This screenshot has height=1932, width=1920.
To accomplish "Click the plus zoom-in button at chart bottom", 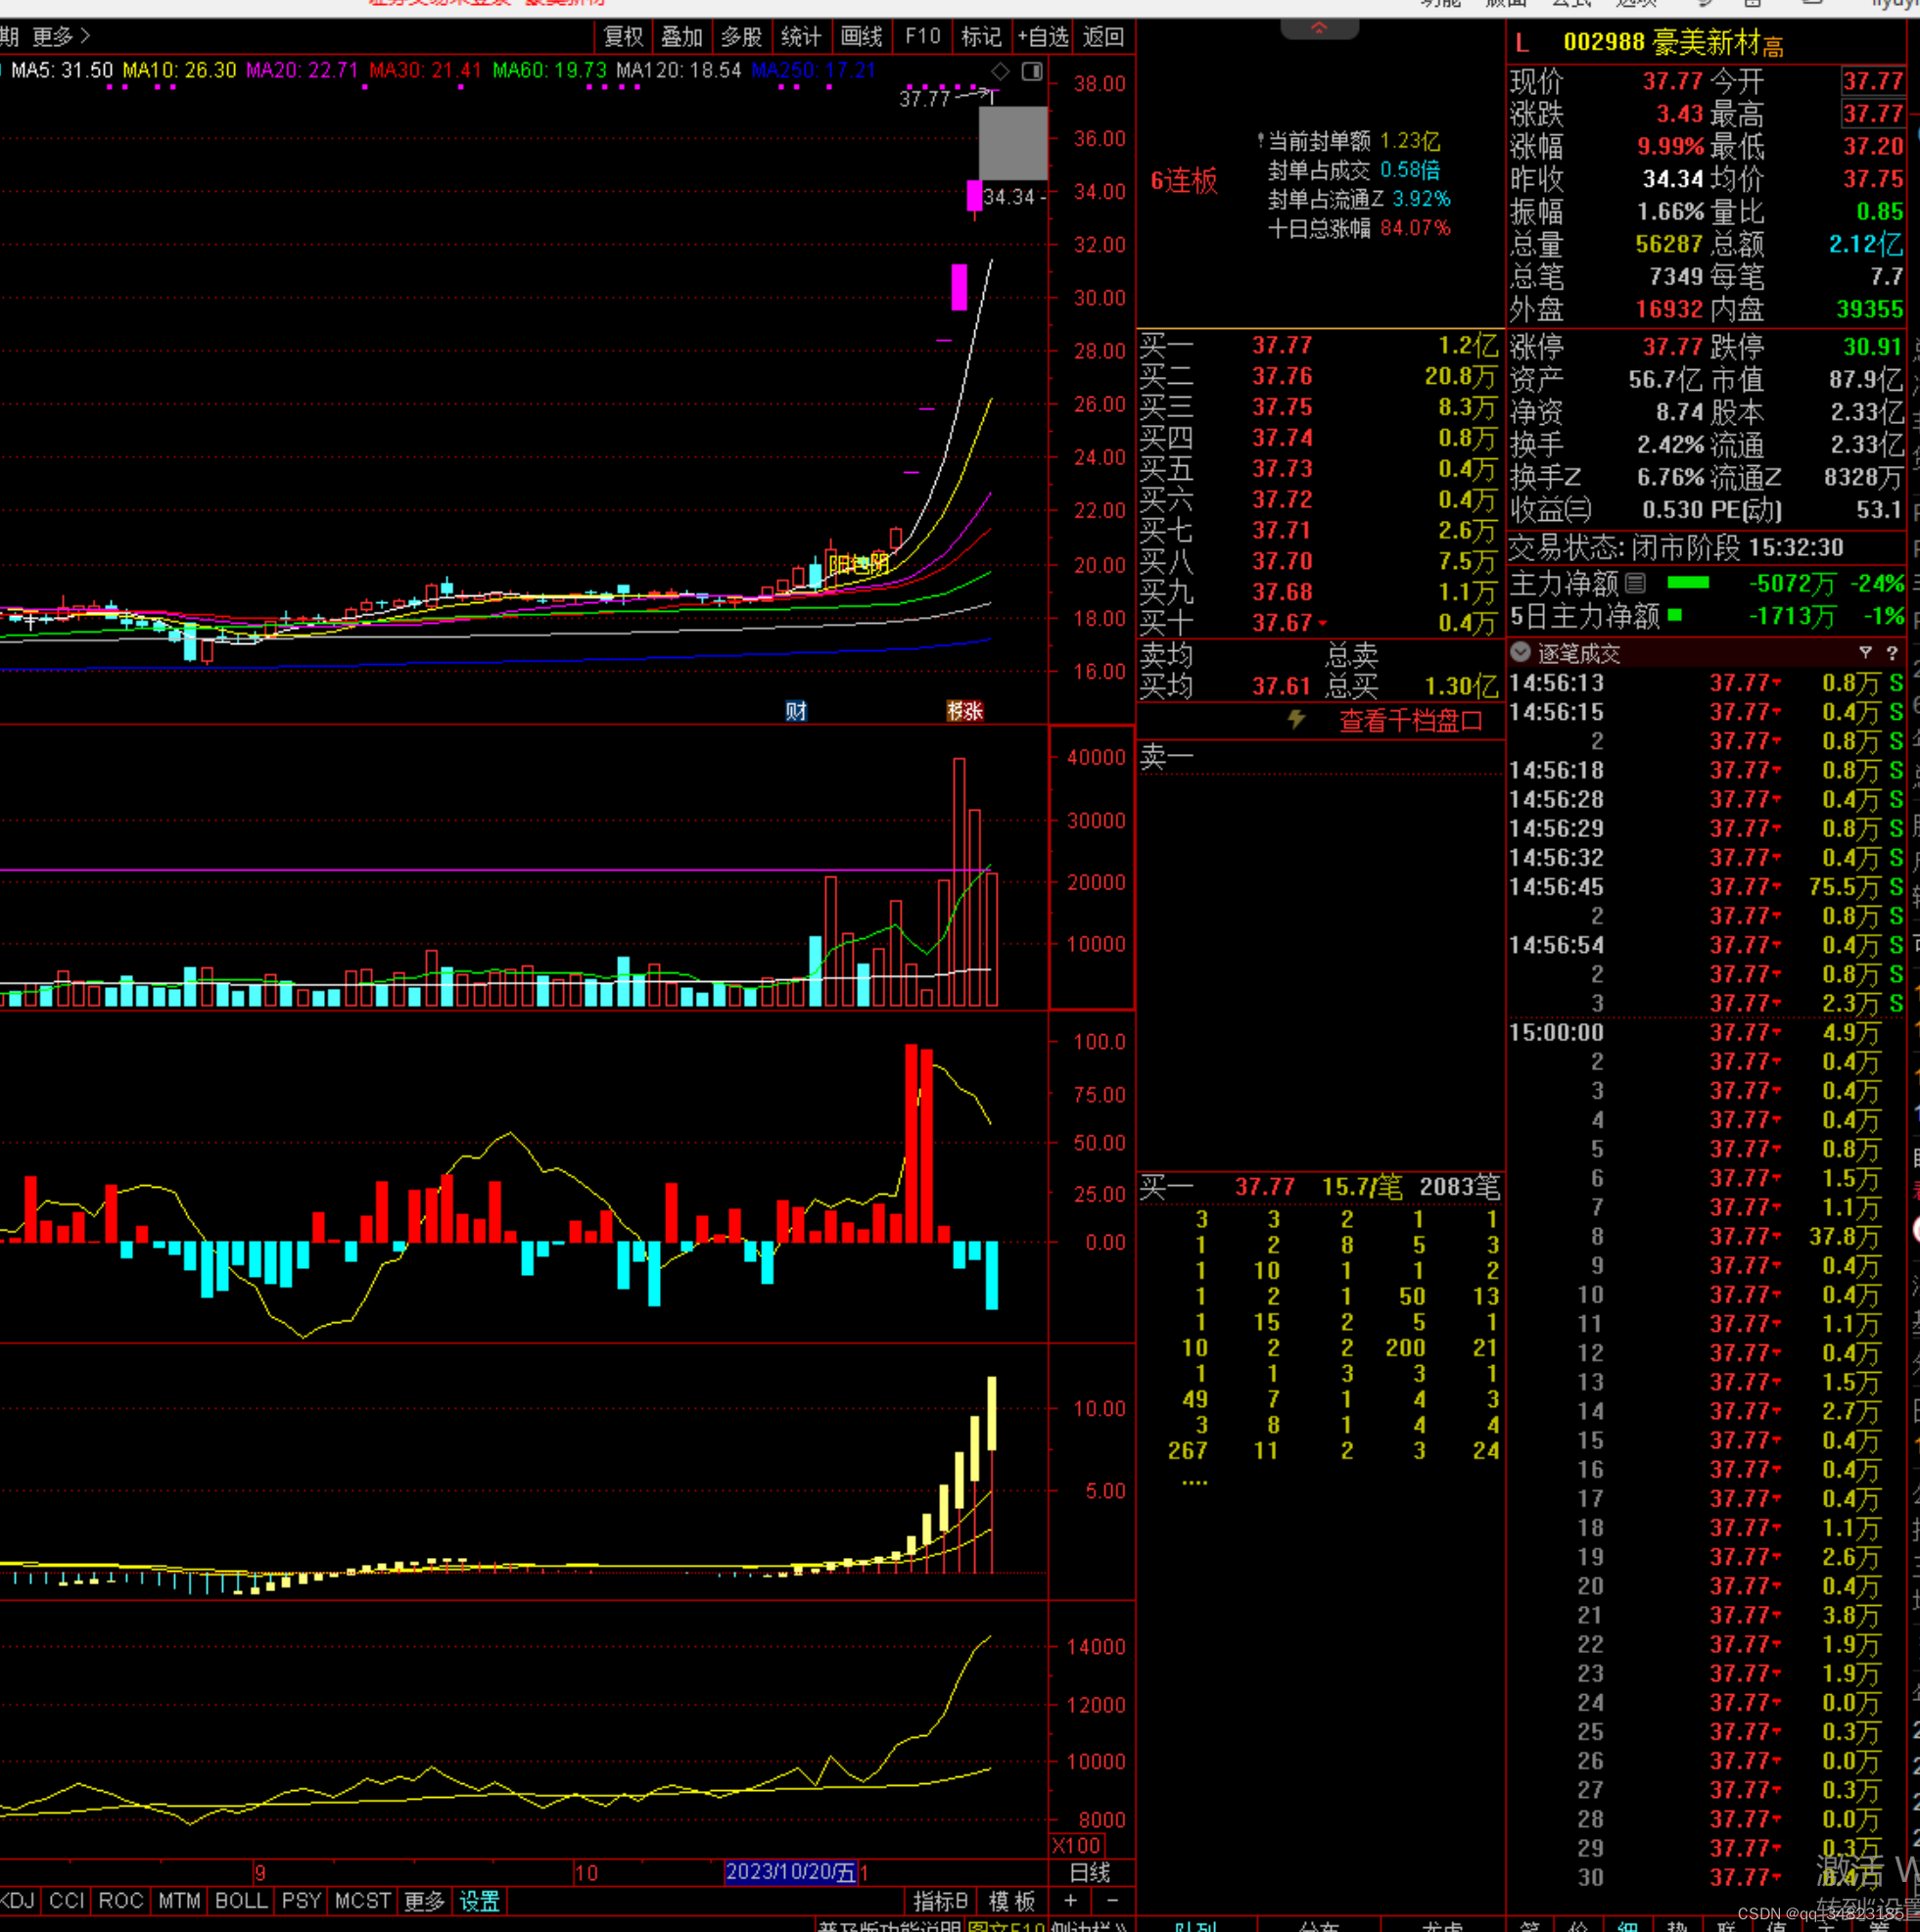I will click(1070, 1900).
